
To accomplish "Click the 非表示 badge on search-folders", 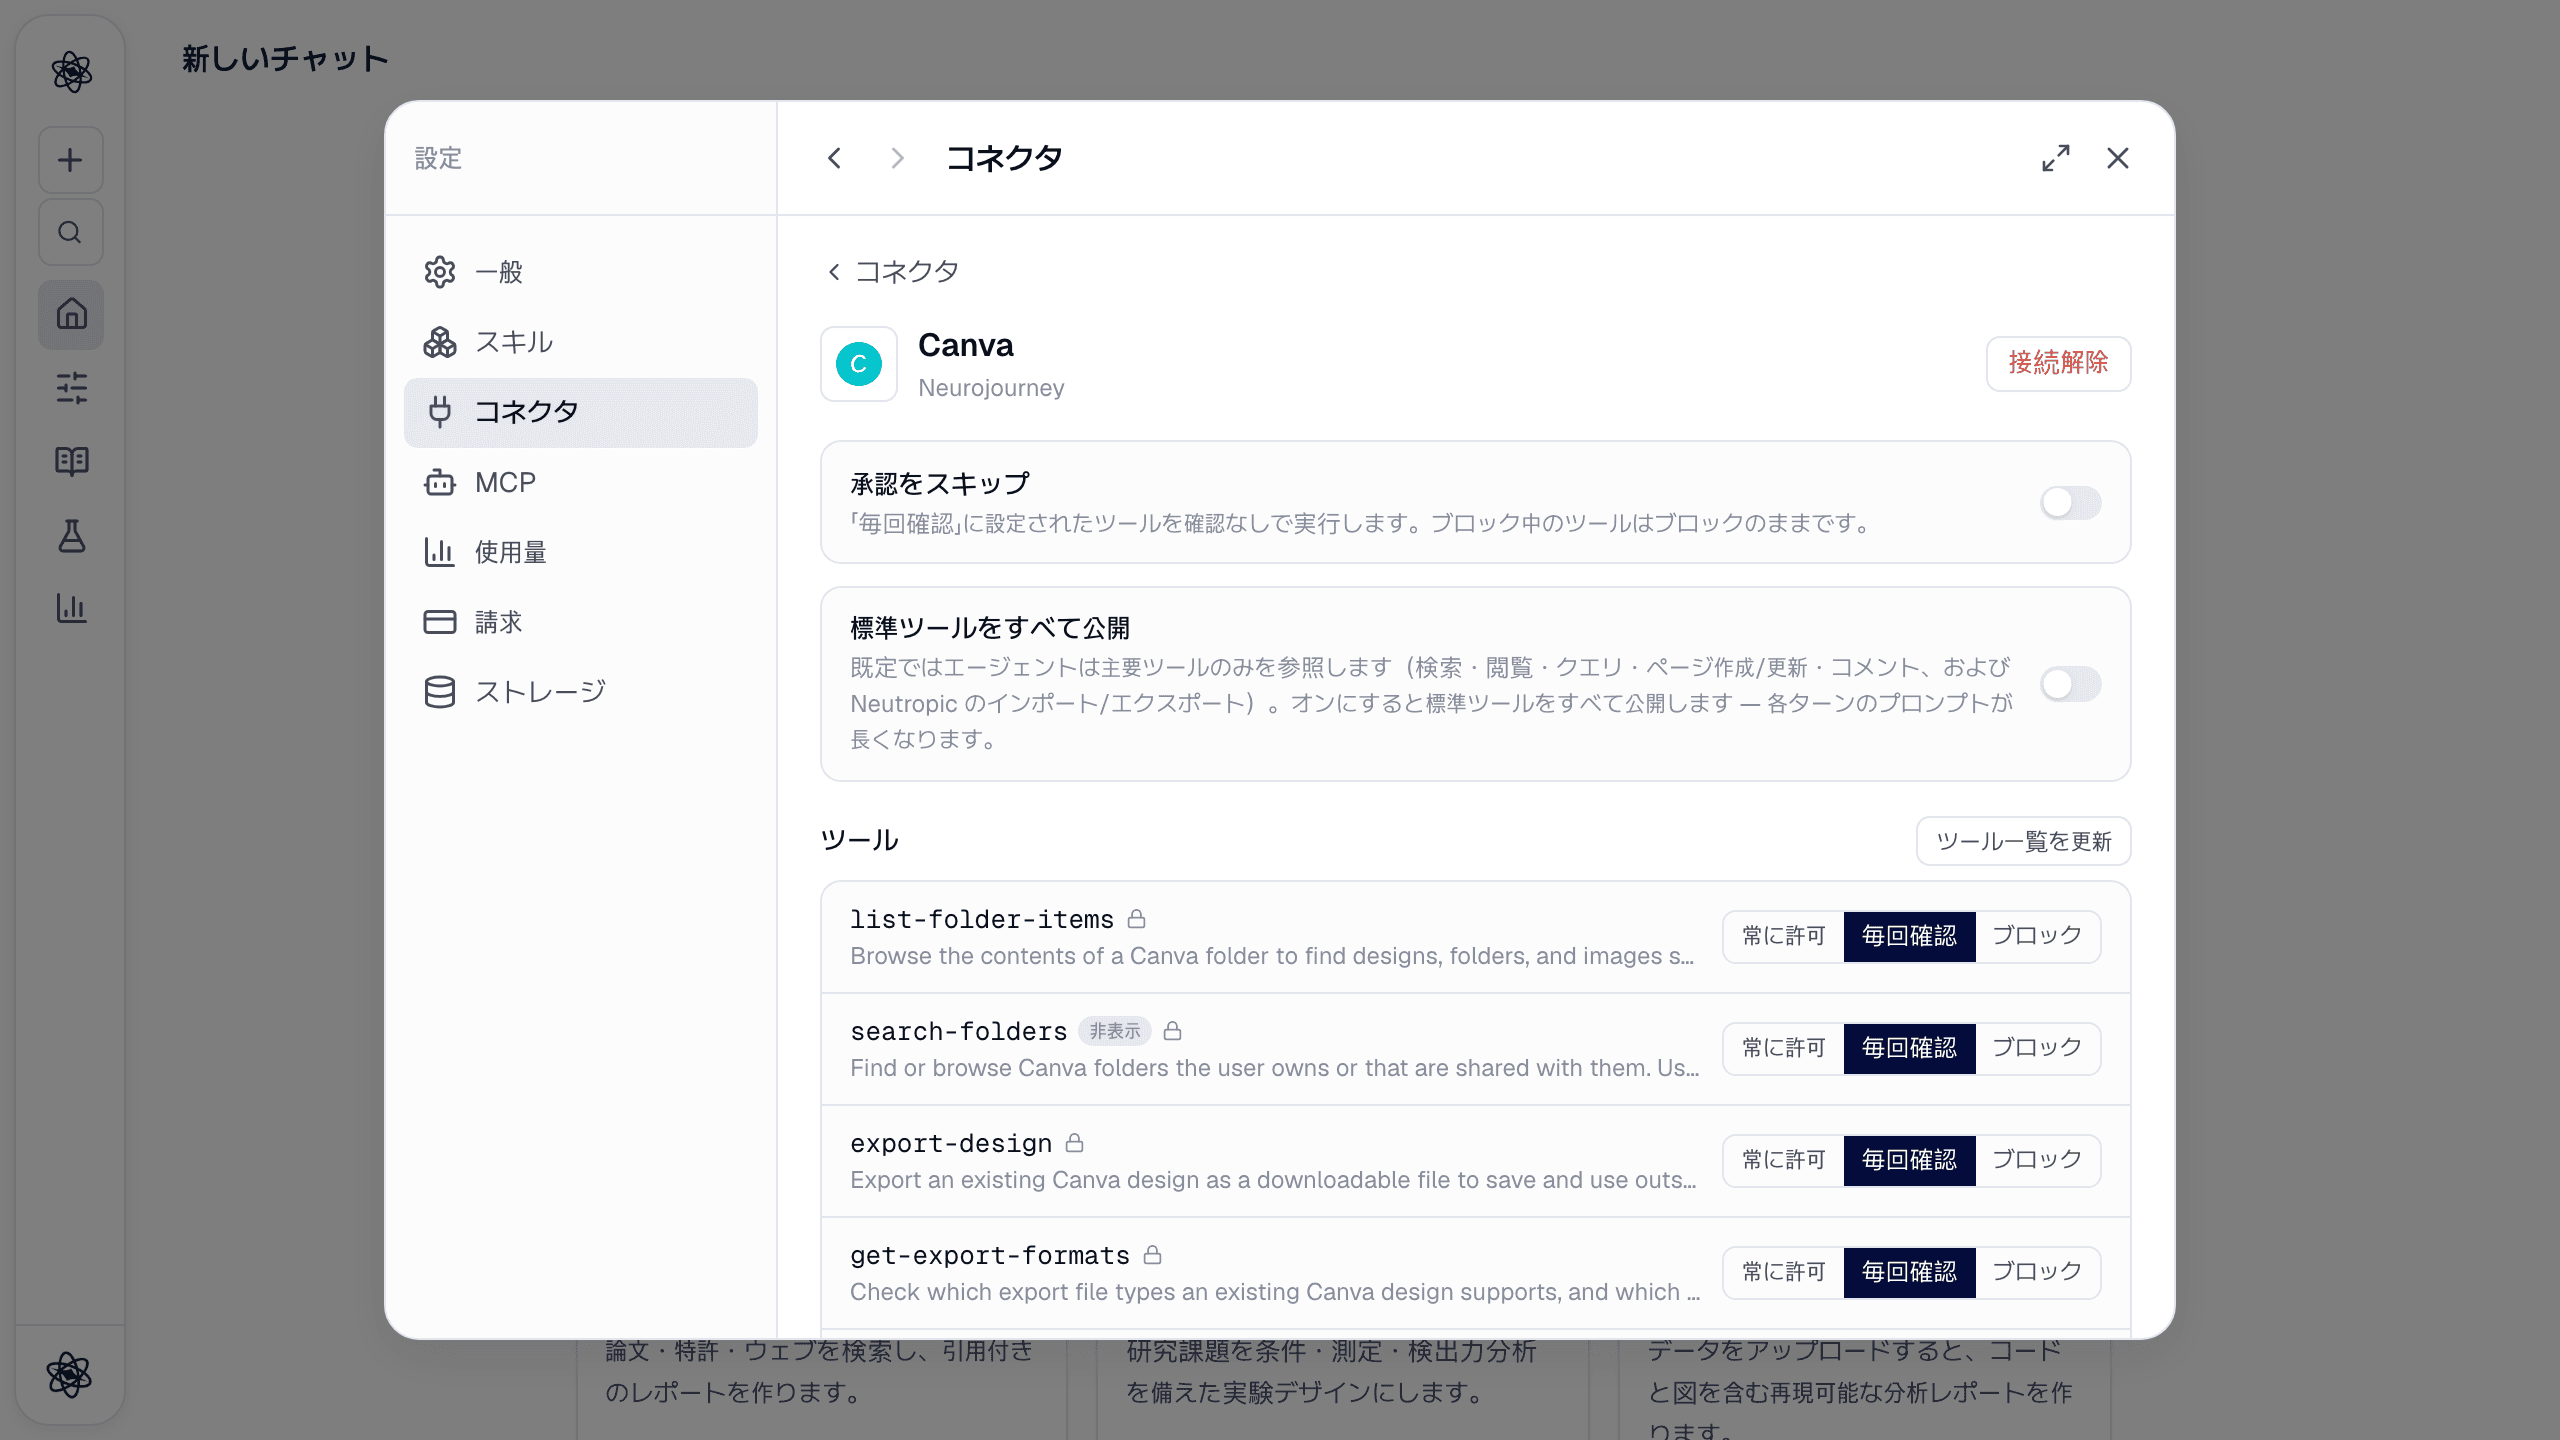I will pyautogui.click(x=1114, y=1031).
